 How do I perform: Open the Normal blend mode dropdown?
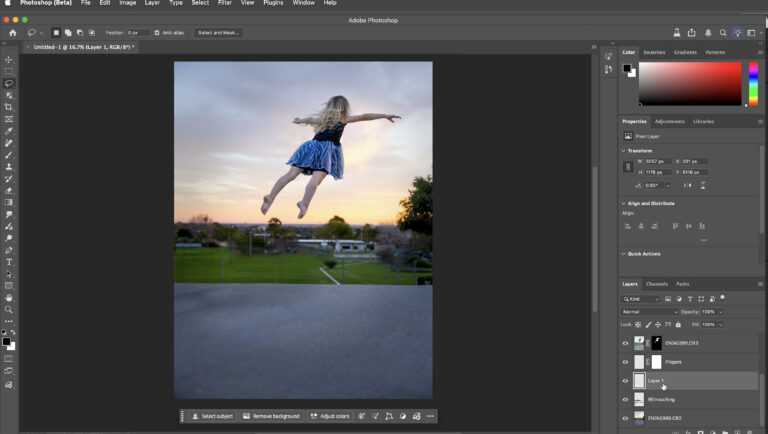coord(649,312)
